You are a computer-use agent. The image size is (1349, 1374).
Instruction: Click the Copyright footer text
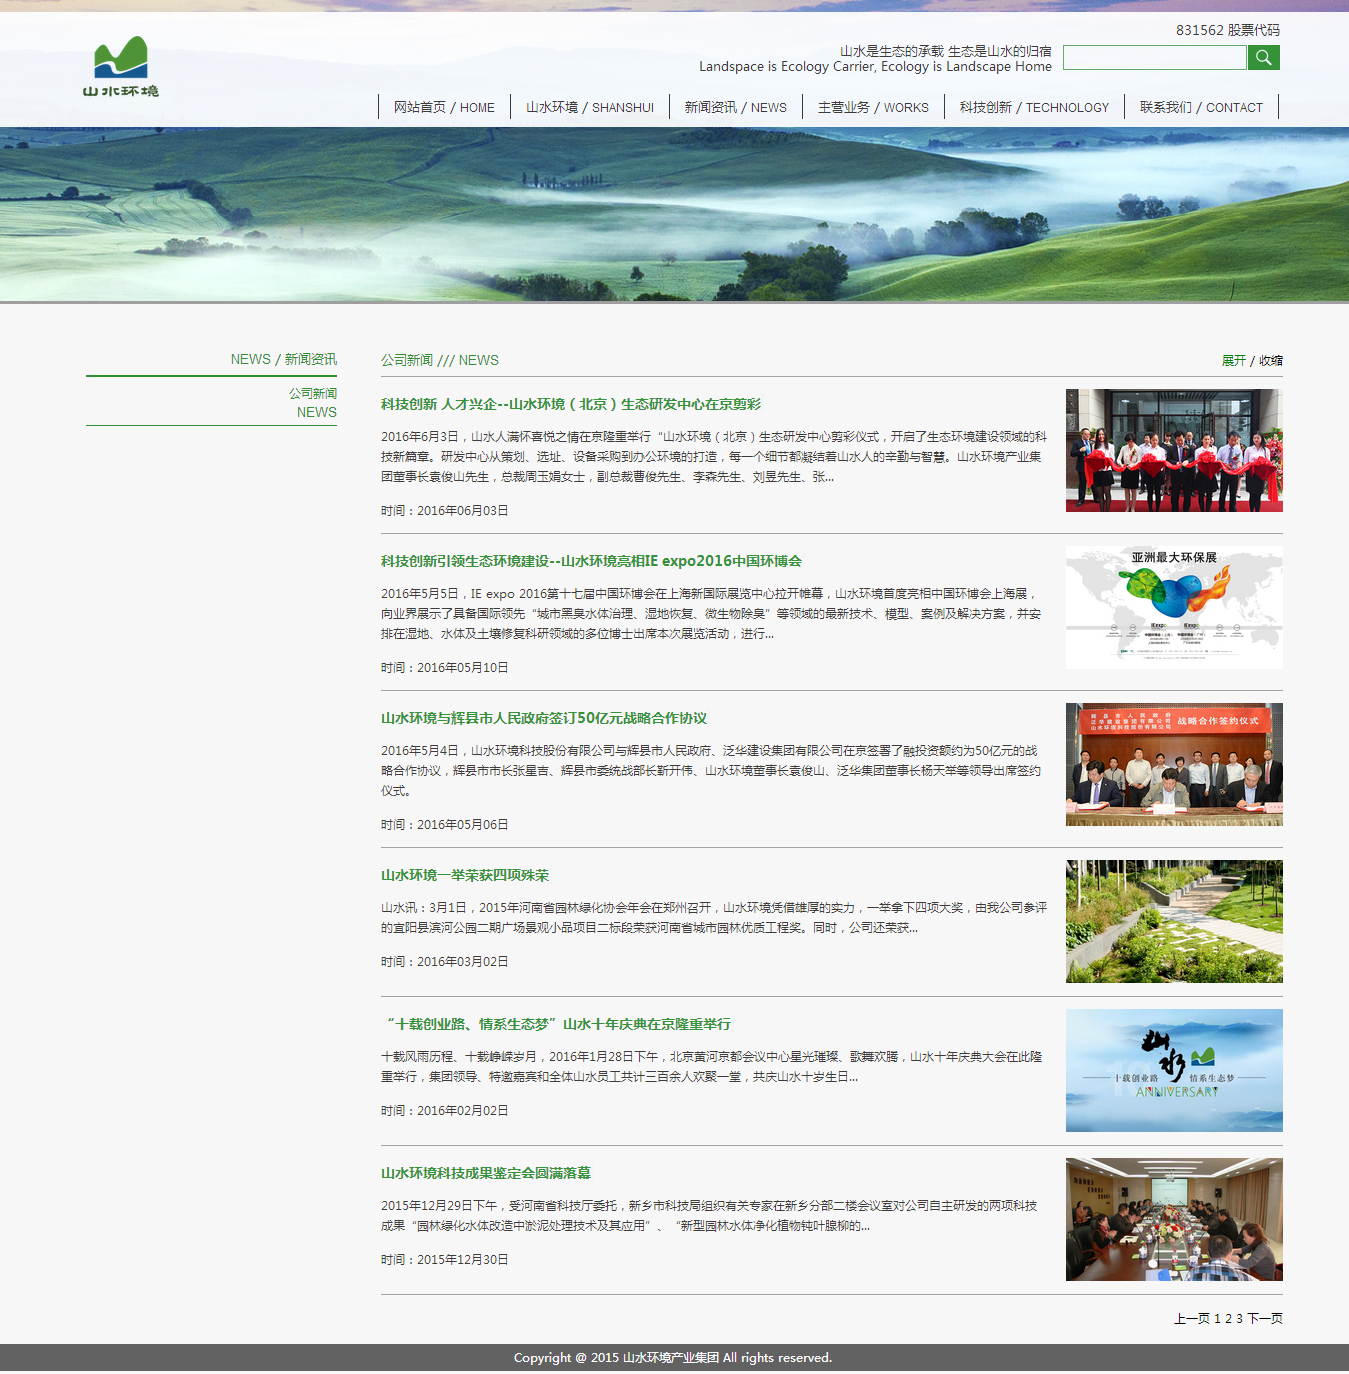point(673,1357)
